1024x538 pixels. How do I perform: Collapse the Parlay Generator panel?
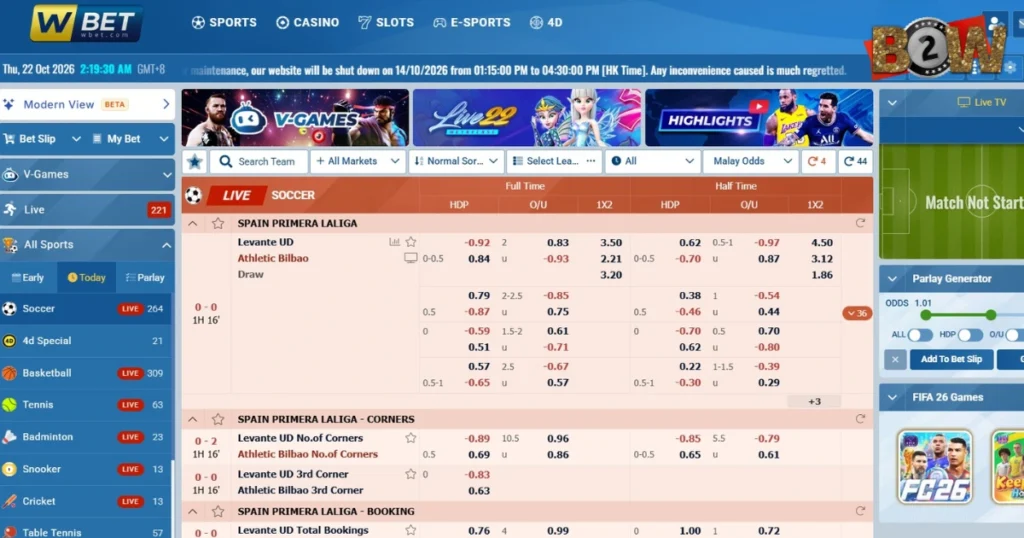point(892,279)
